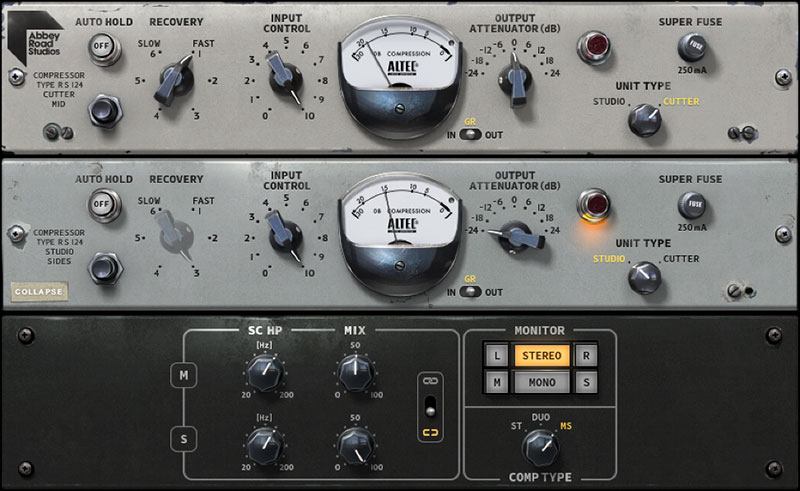Set Recovery to position 1 FAST on Mid unit
Viewport: 800px width, 491px height.
coord(199,54)
